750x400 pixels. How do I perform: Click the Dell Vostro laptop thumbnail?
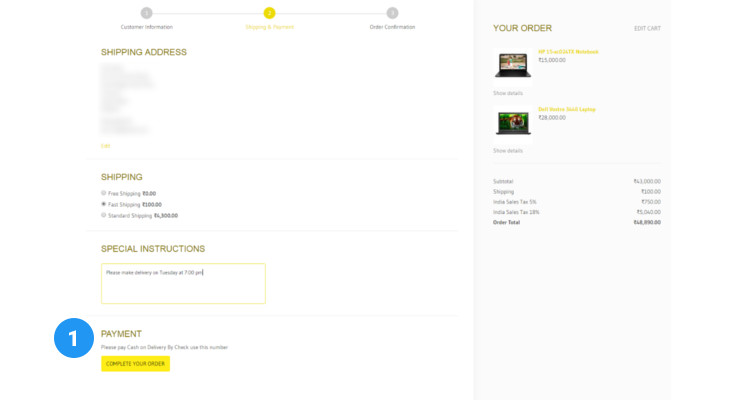click(x=513, y=123)
